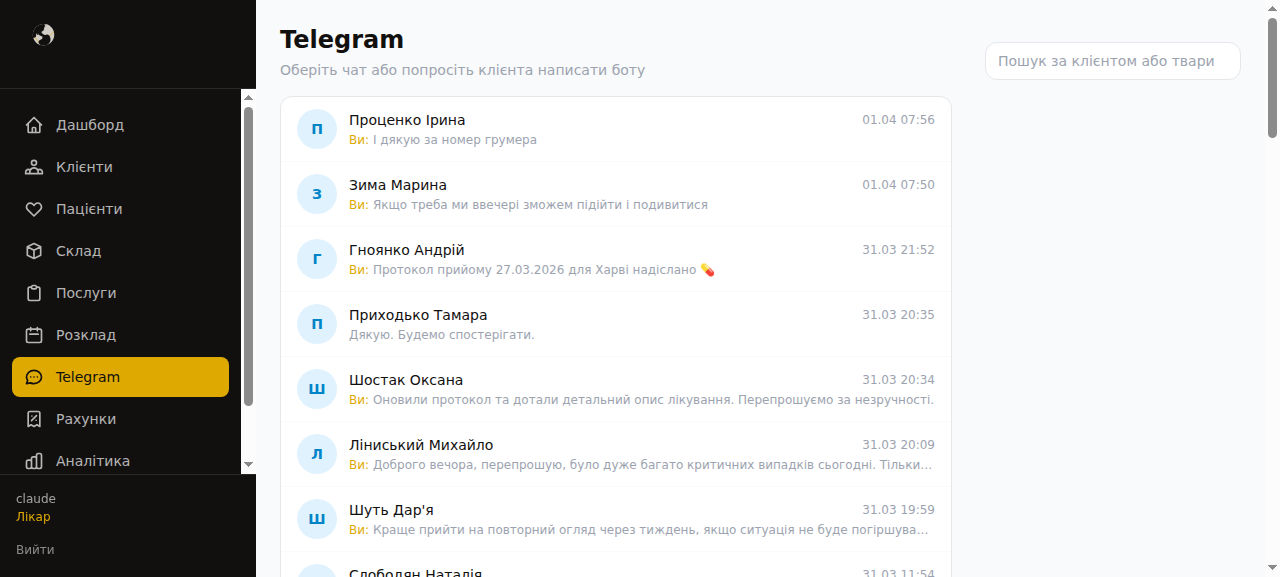Click the Аналітика chart icon
Viewport: 1280px width, 577px height.
click(34, 461)
